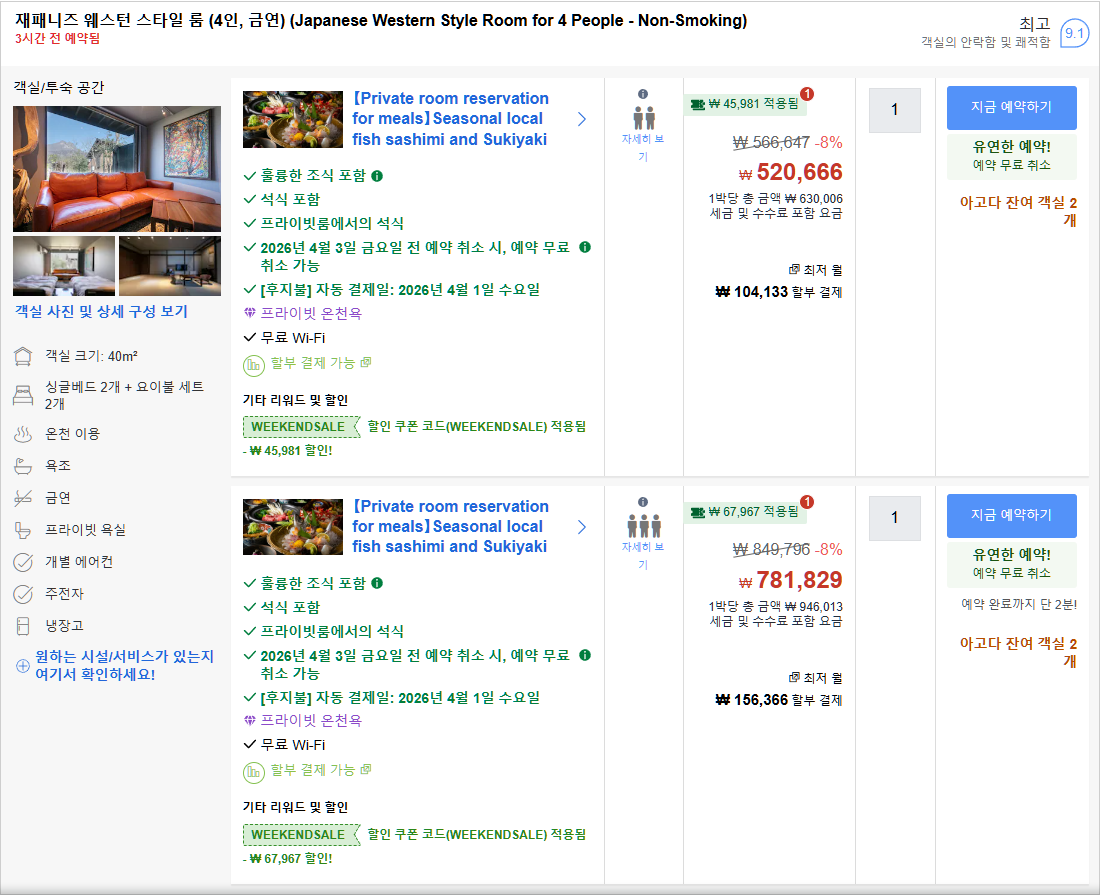Click the cancellation info icon in the 781,829 offer

coord(585,655)
